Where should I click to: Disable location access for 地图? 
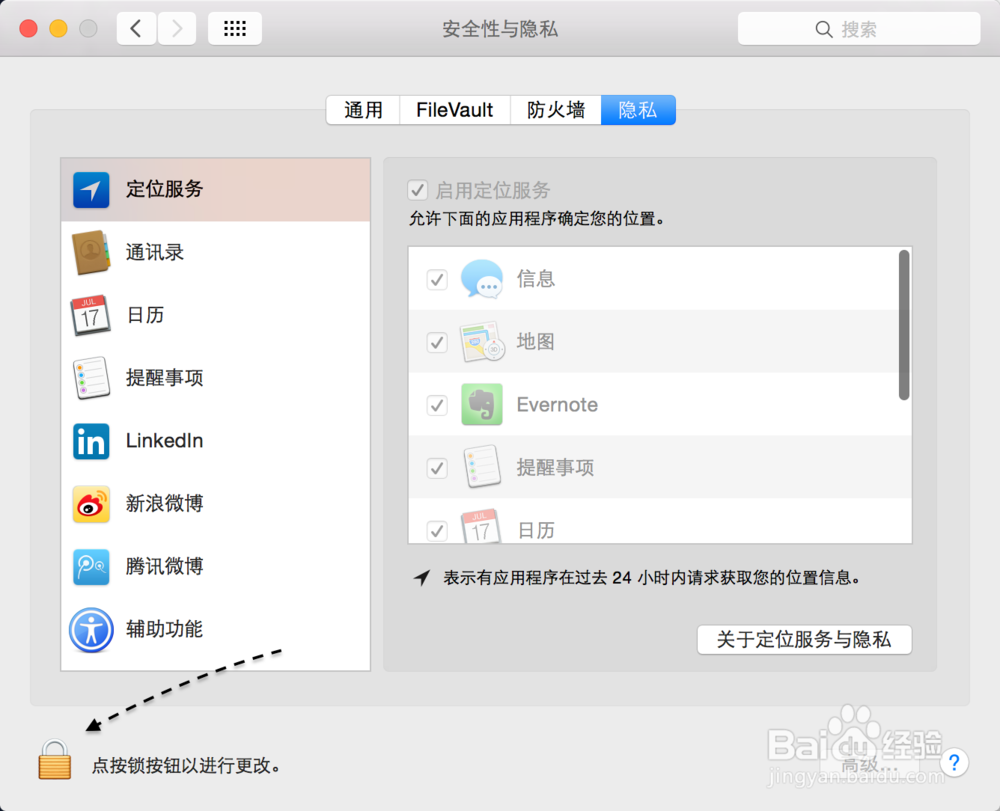click(x=437, y=342)
